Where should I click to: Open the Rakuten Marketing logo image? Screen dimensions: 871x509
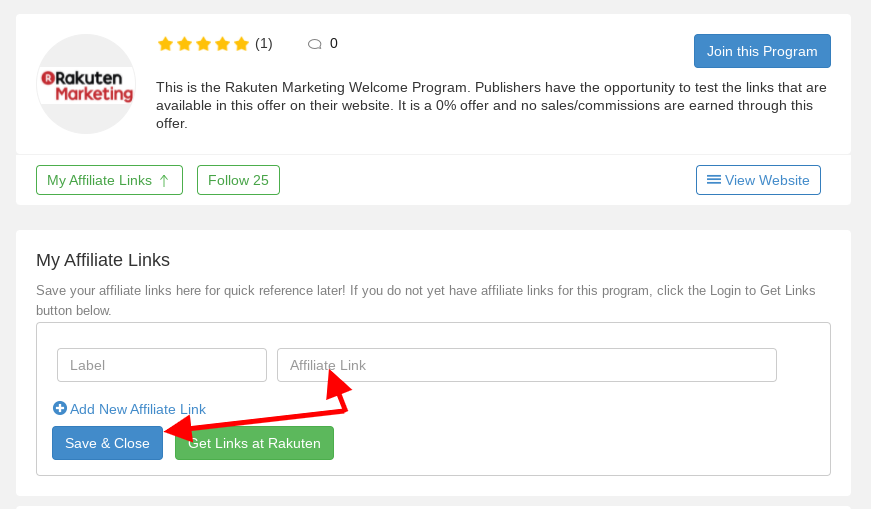(x=86, y=84)
